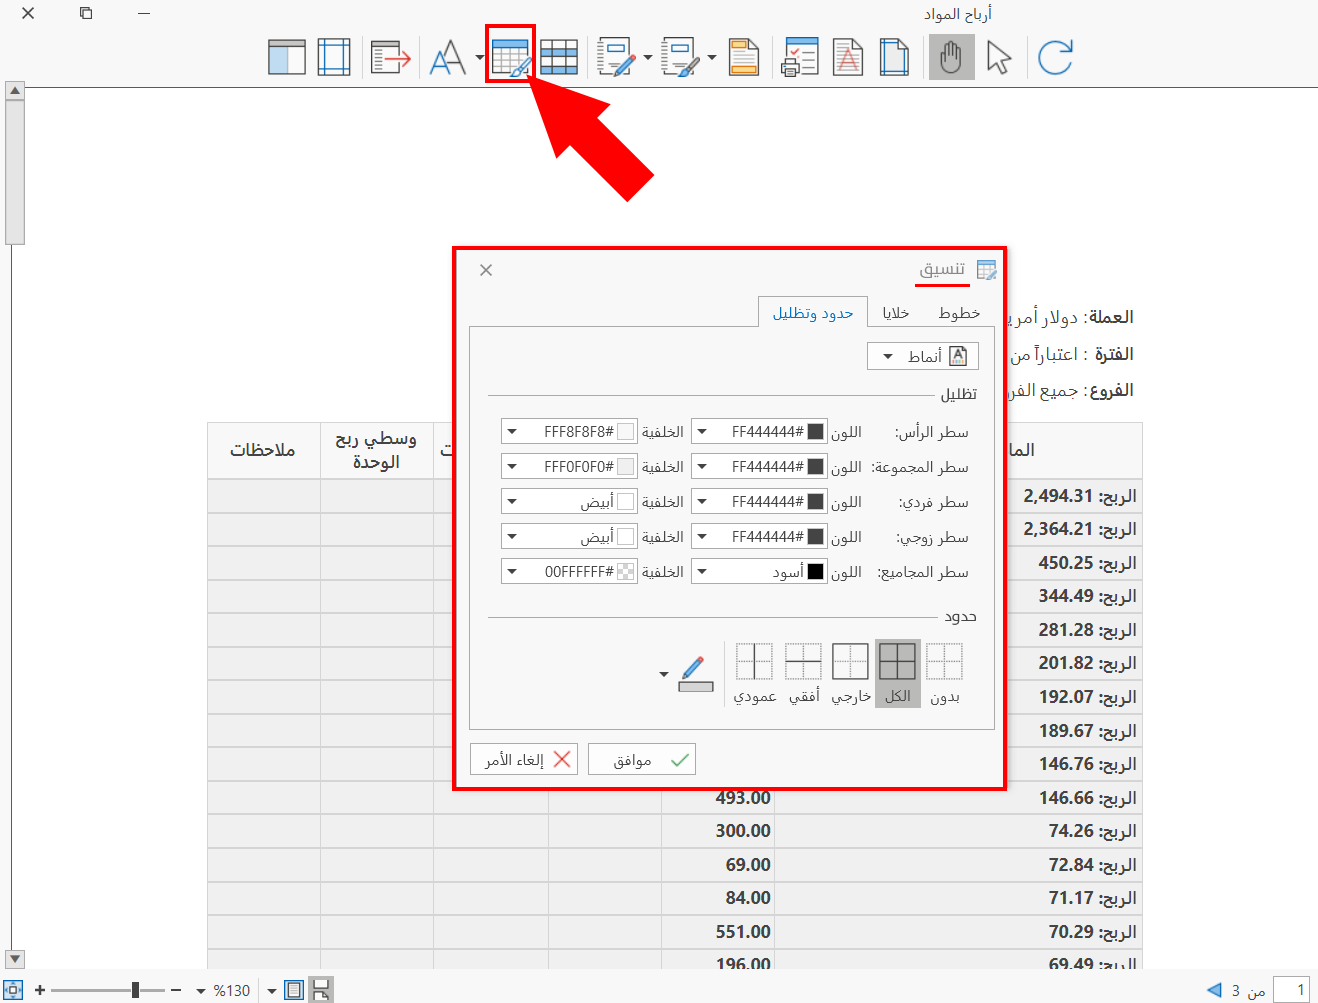Click the page margins frame icon
Screen dimensions: 1318x1003
point(334,57)
